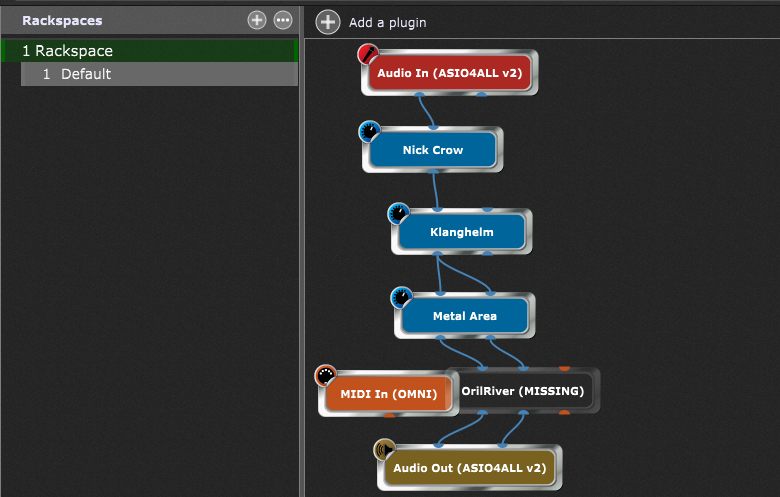Click the right input pin of Klanghelm
780x497 pixels.
(x=488, y=209)
